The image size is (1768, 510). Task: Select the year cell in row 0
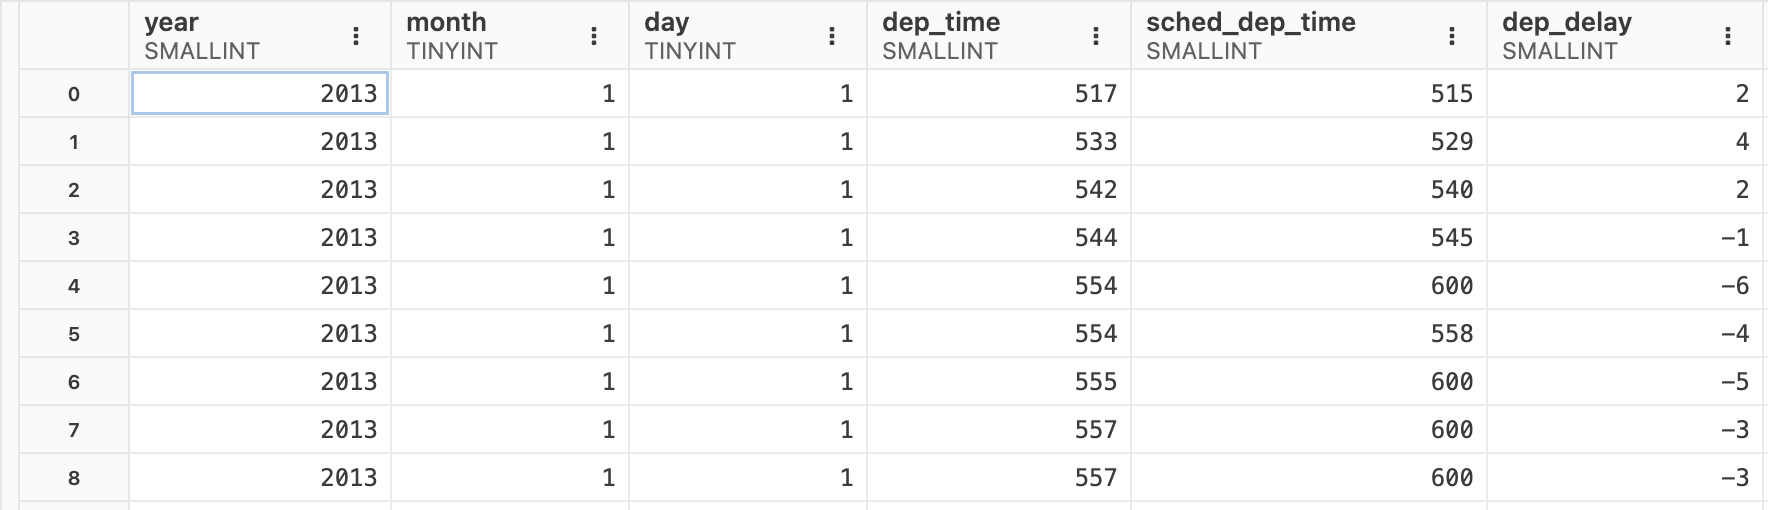(x=260, y=94)
